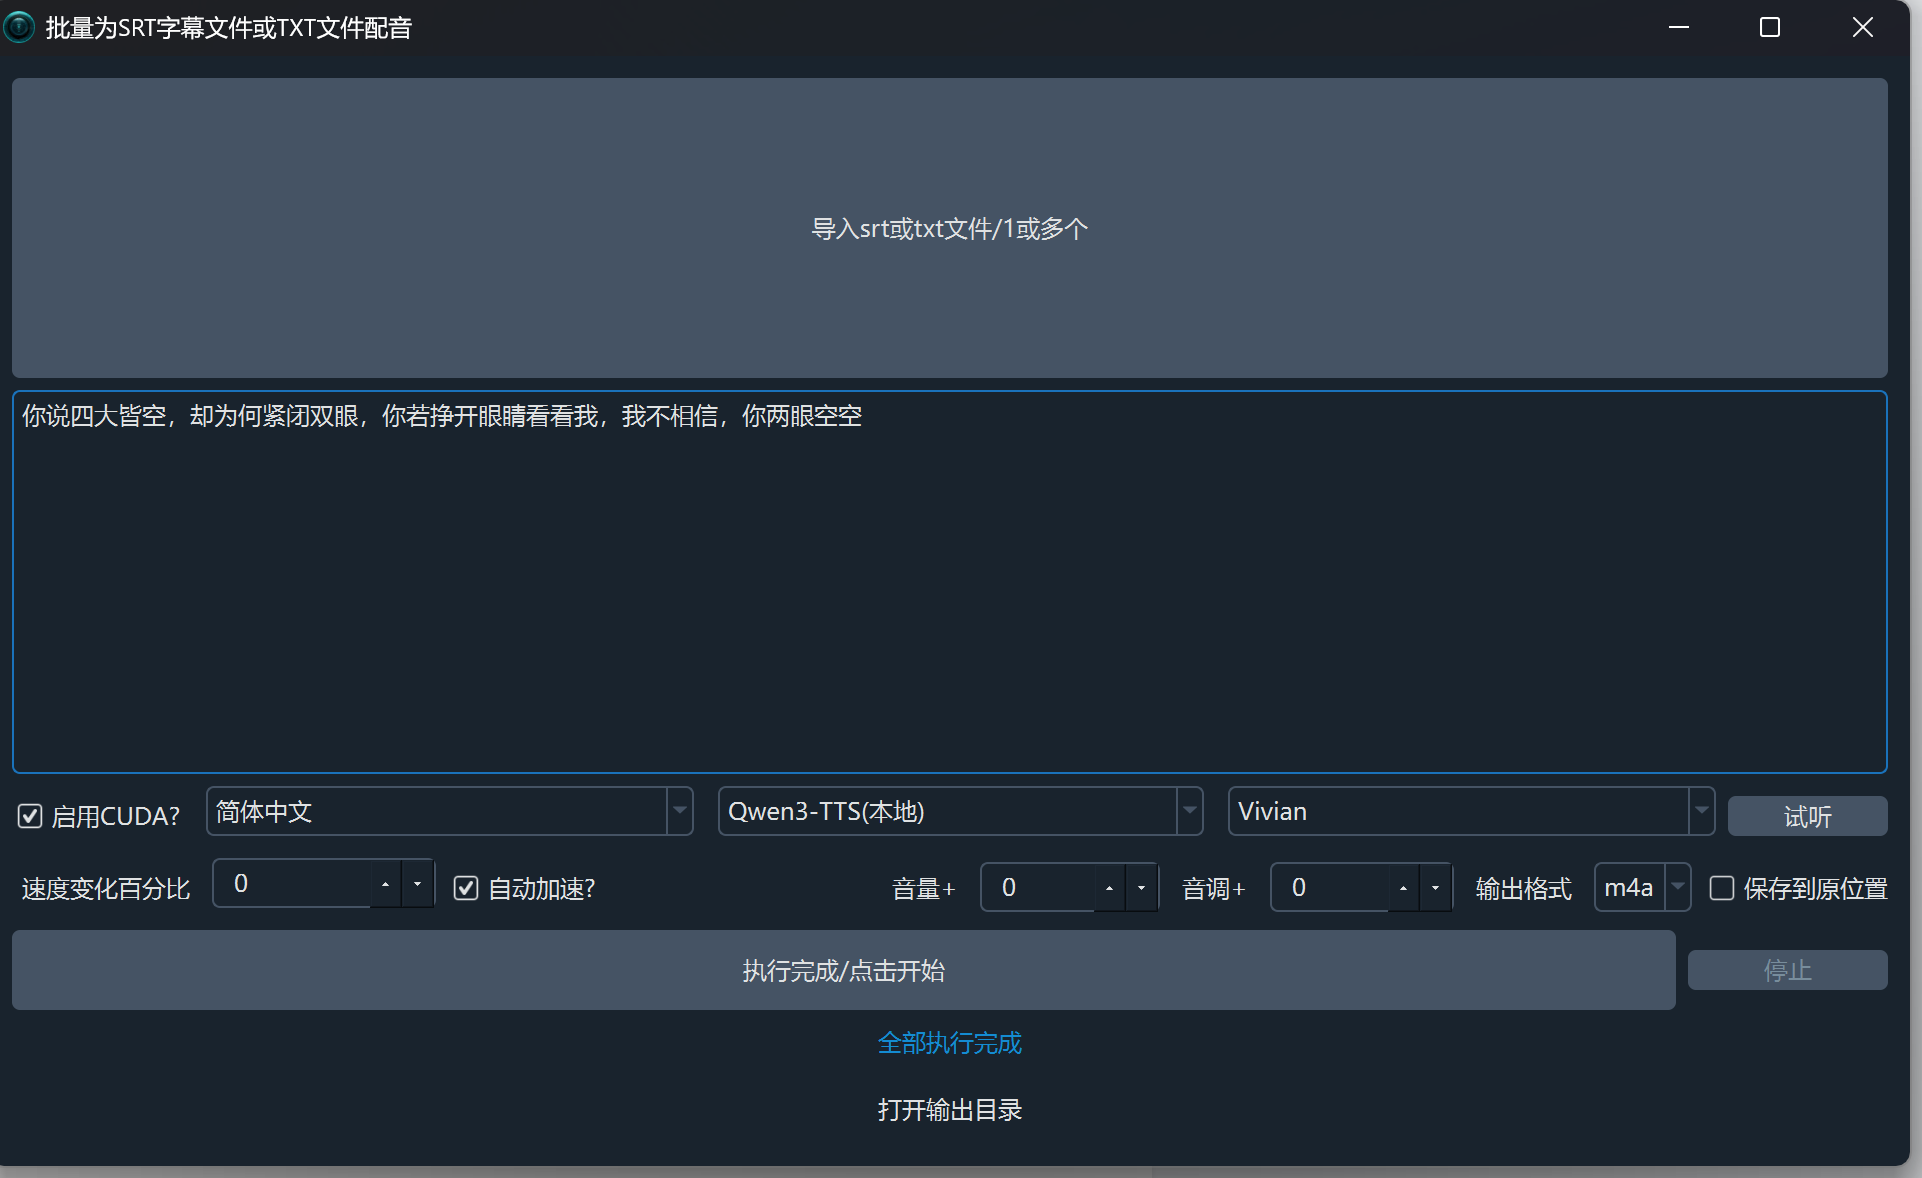This screenshot has width=1922, height=1178.
Task: Click inside the subtitle text editing box
Action: pyautogui.click(x=949, y=600)
